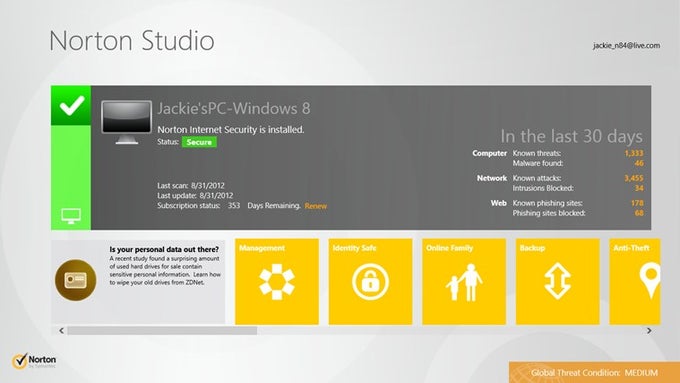Viewport: 680px width, 383px height.
Task: Open the personal data article headline
Action: click(x=164, y=249)
